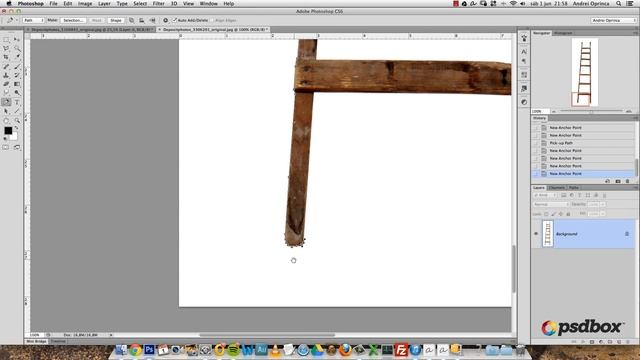The width and height of the screenshot is (640, 360).
Task: Open the path operations menu in options bar
Action: 132,20
